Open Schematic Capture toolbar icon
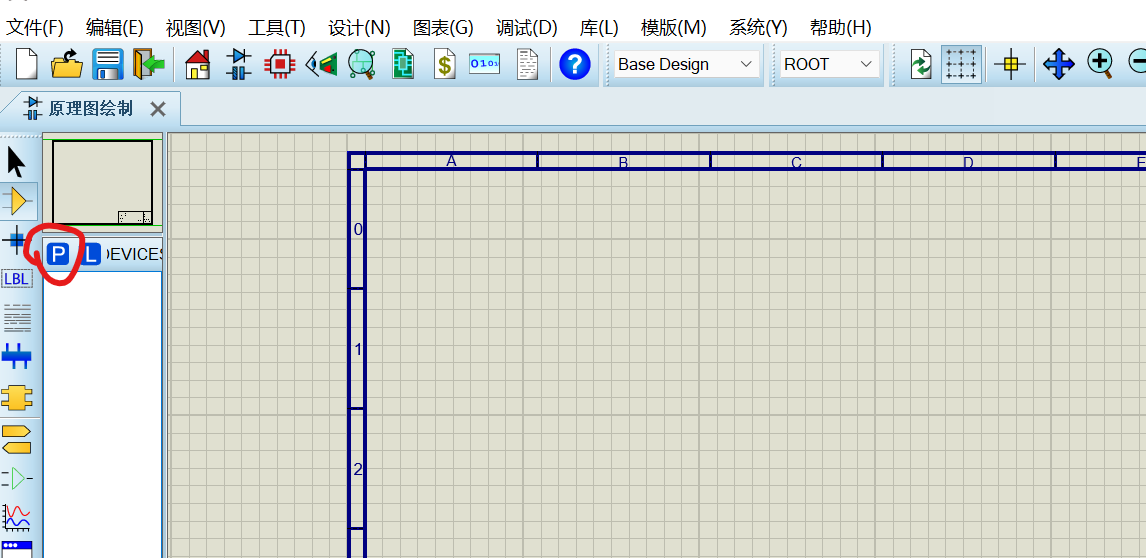1146x558 pixels. pyautogui.click(x=239, y=64)
